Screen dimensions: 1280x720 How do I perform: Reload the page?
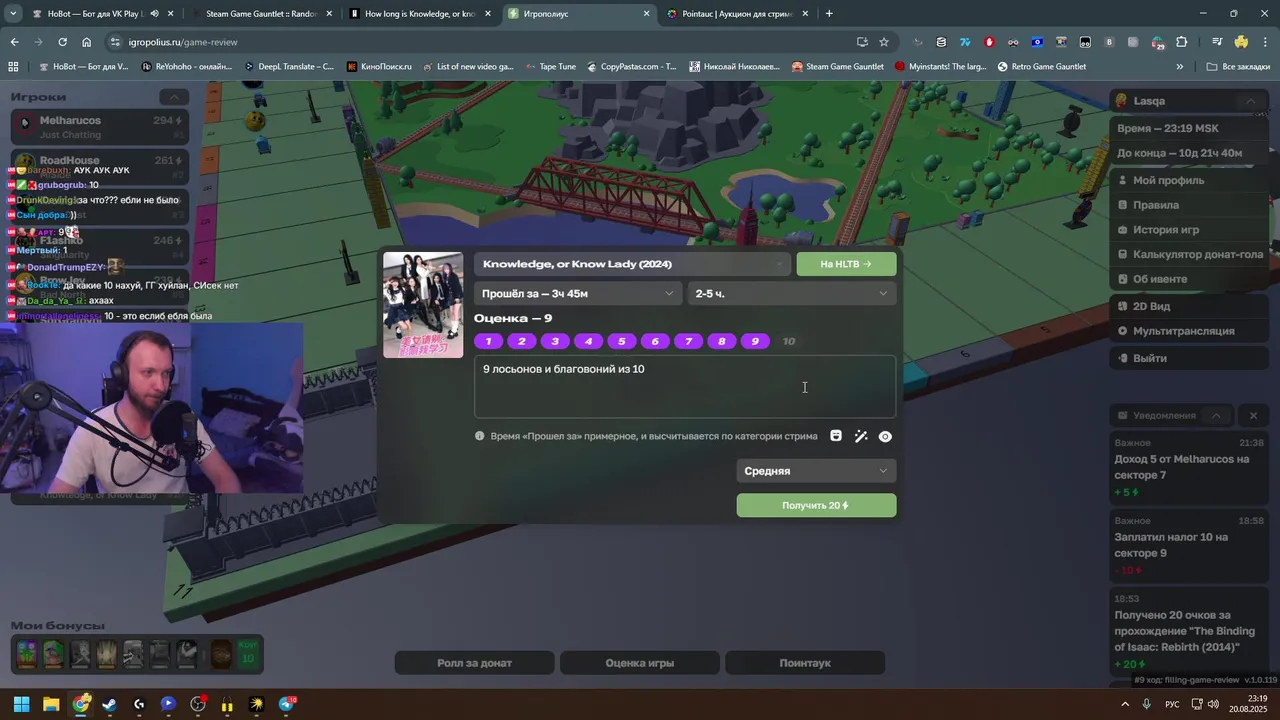tap(62, 42)
